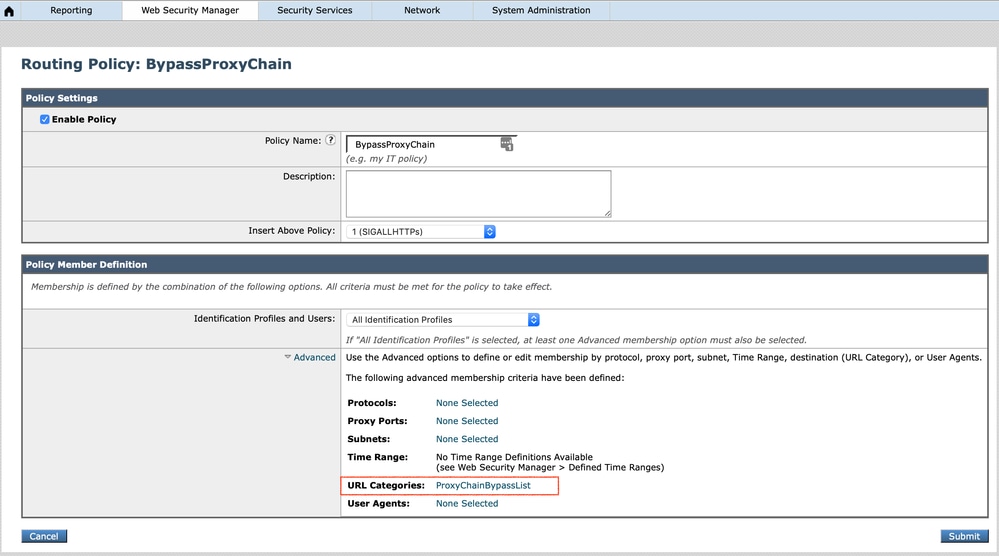Click autofill icon in Policy Name field
Image resolution: width=999 pixels, height=556 pixels.
pos(507,144)
